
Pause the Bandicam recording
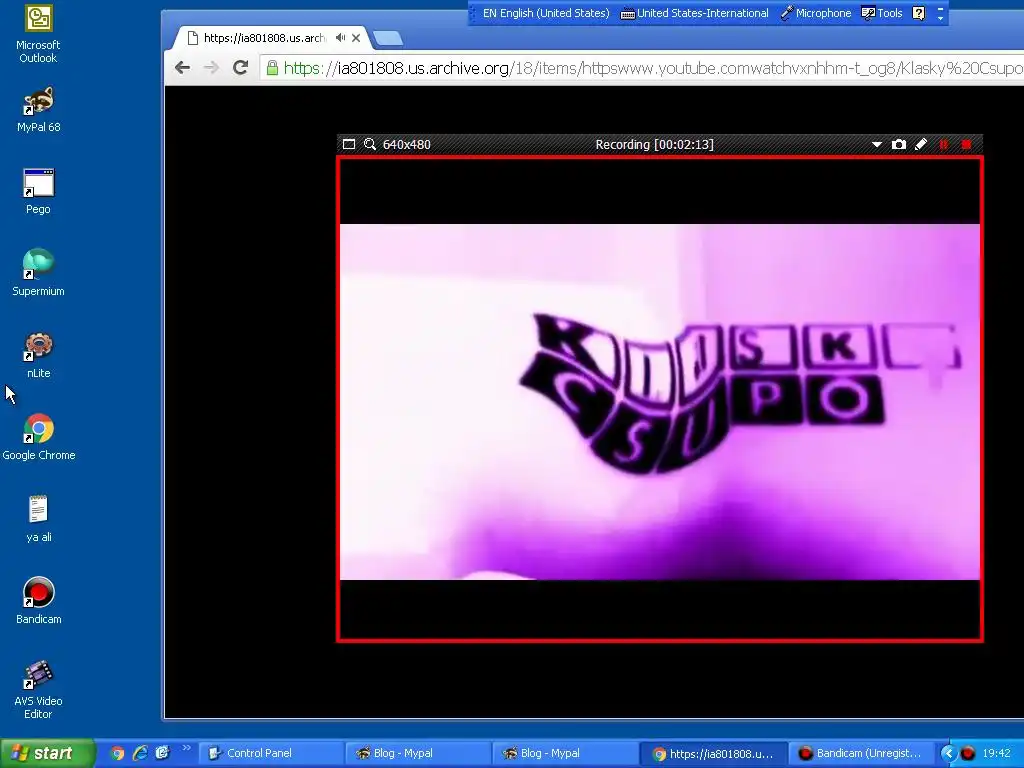(944, 144)
